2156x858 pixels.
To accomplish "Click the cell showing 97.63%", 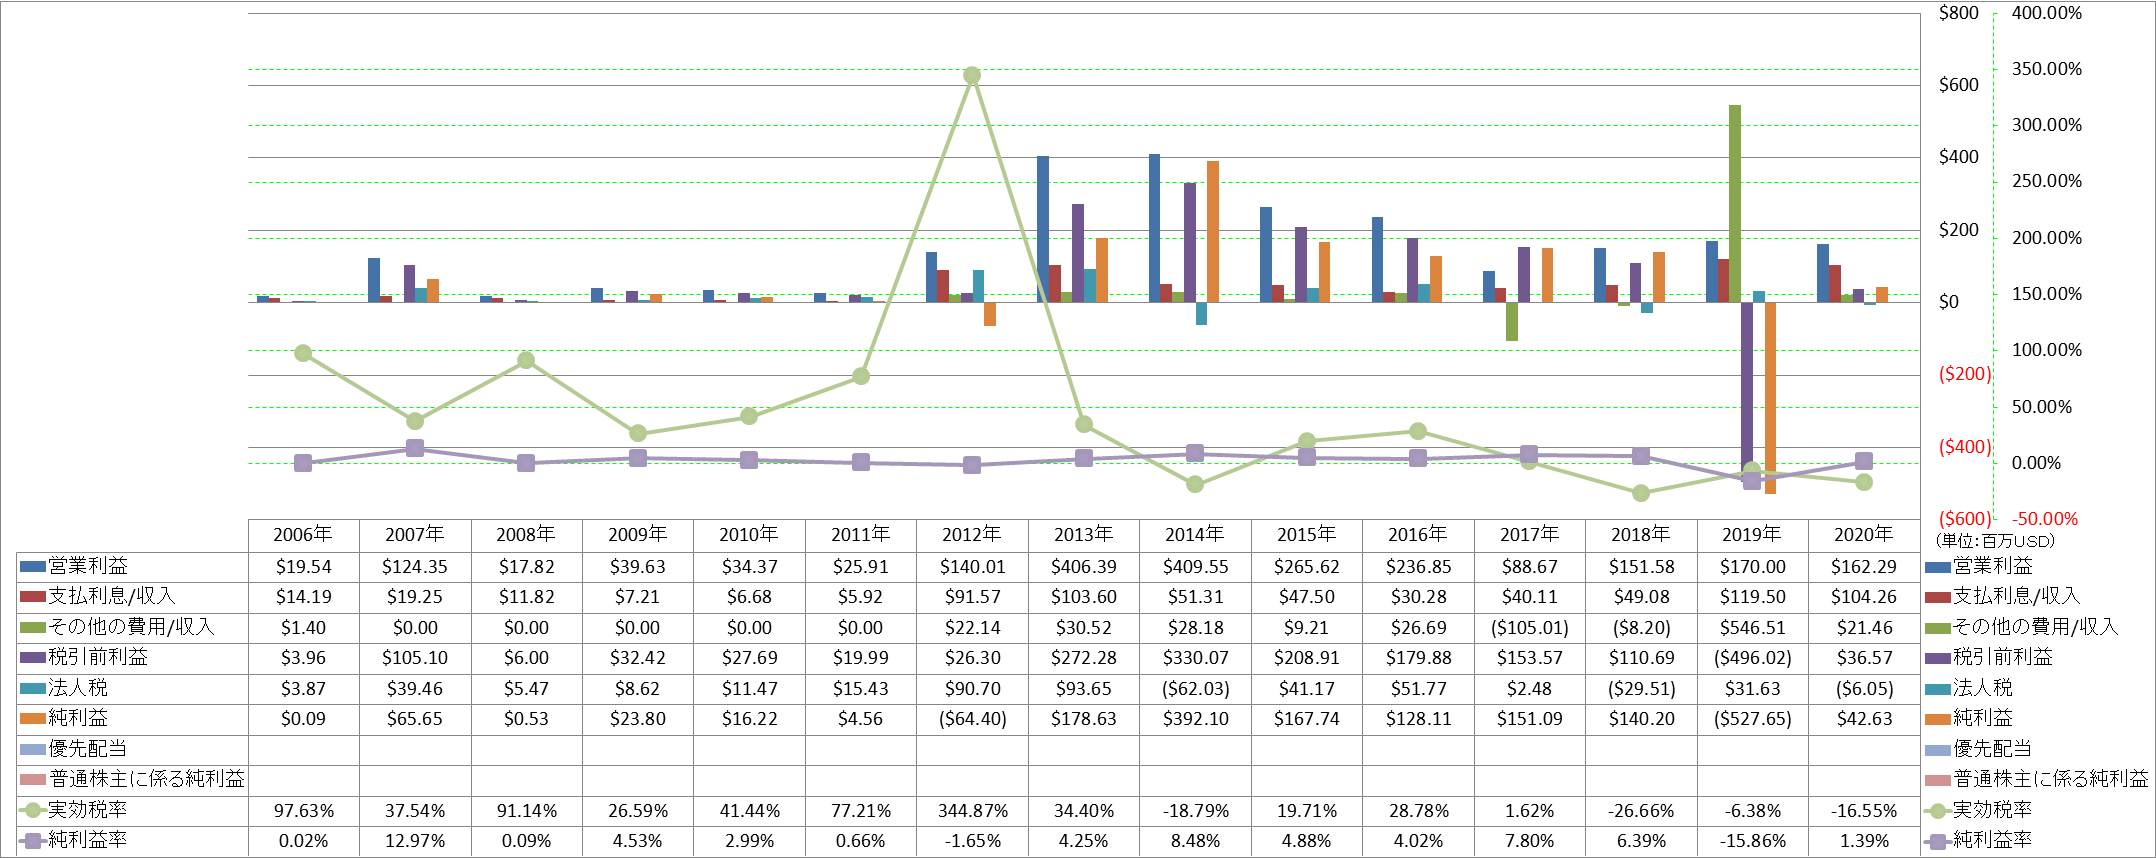I will [x=303, y=811].
